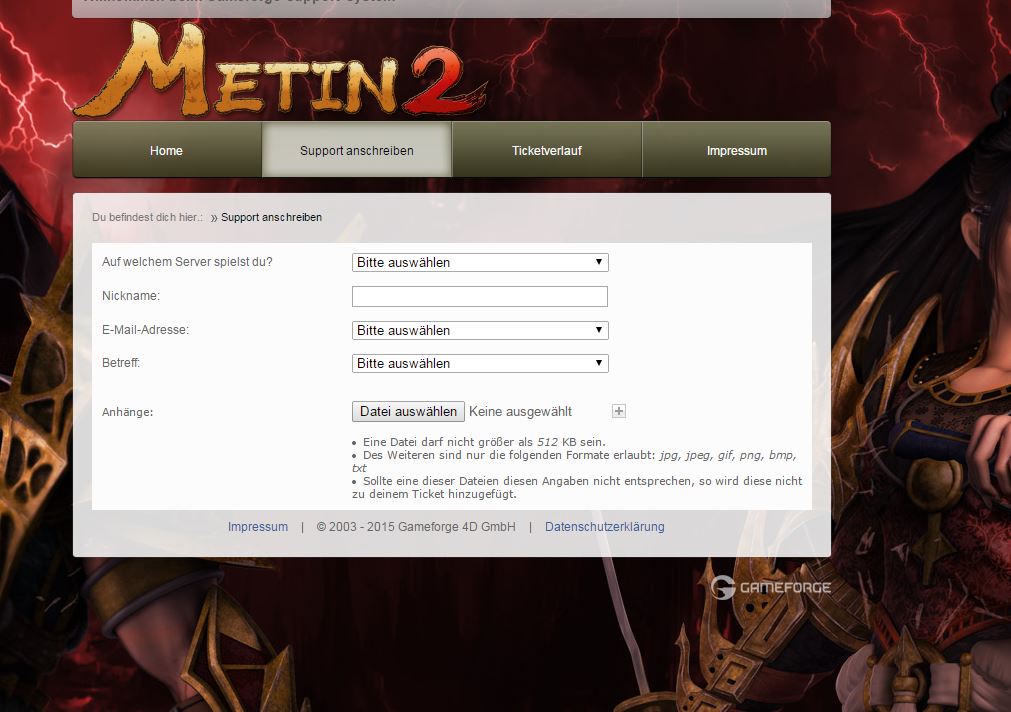1011x712 pixels.
Task: Click the Datei auswählen button
Action: [407, 411]
